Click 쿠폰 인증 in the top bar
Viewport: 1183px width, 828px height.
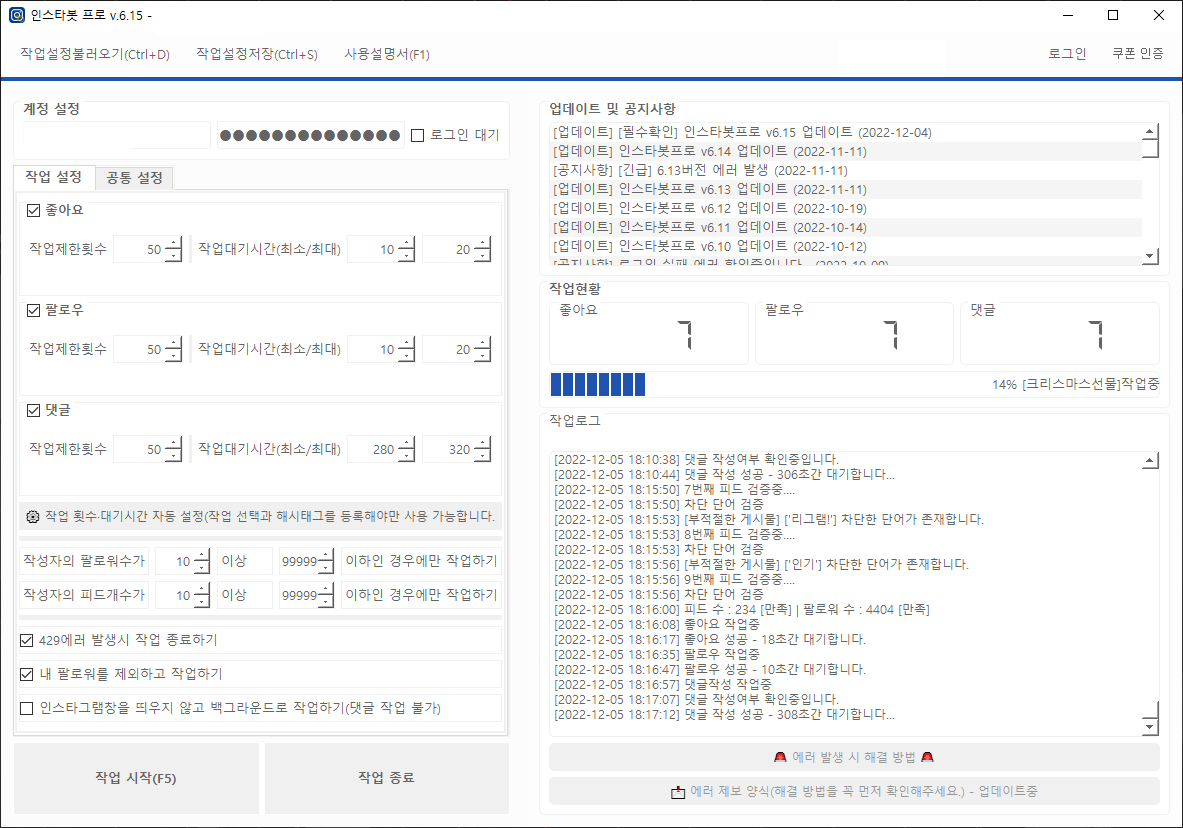tap(1138, 54)
